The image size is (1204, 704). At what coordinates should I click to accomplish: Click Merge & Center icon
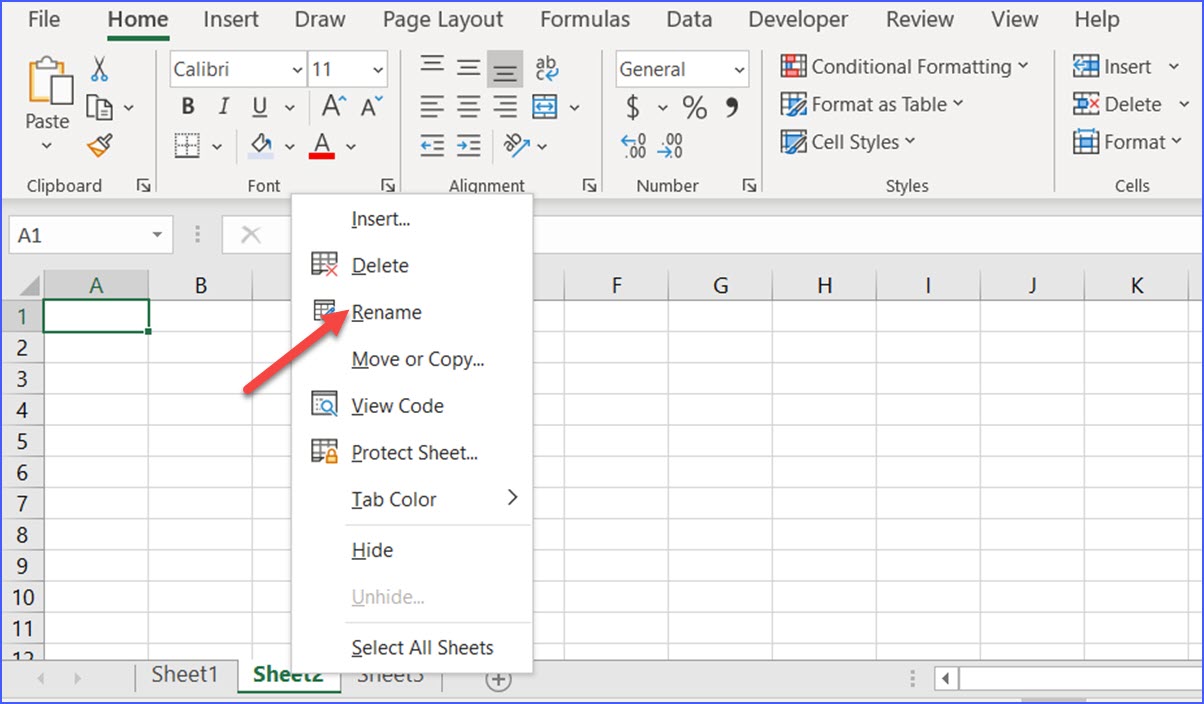coord(545,106)
